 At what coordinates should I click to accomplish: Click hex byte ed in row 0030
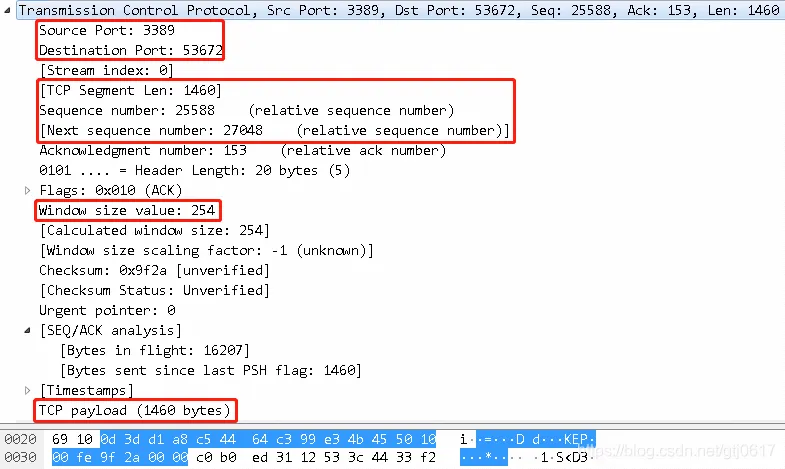coord(260,457)
